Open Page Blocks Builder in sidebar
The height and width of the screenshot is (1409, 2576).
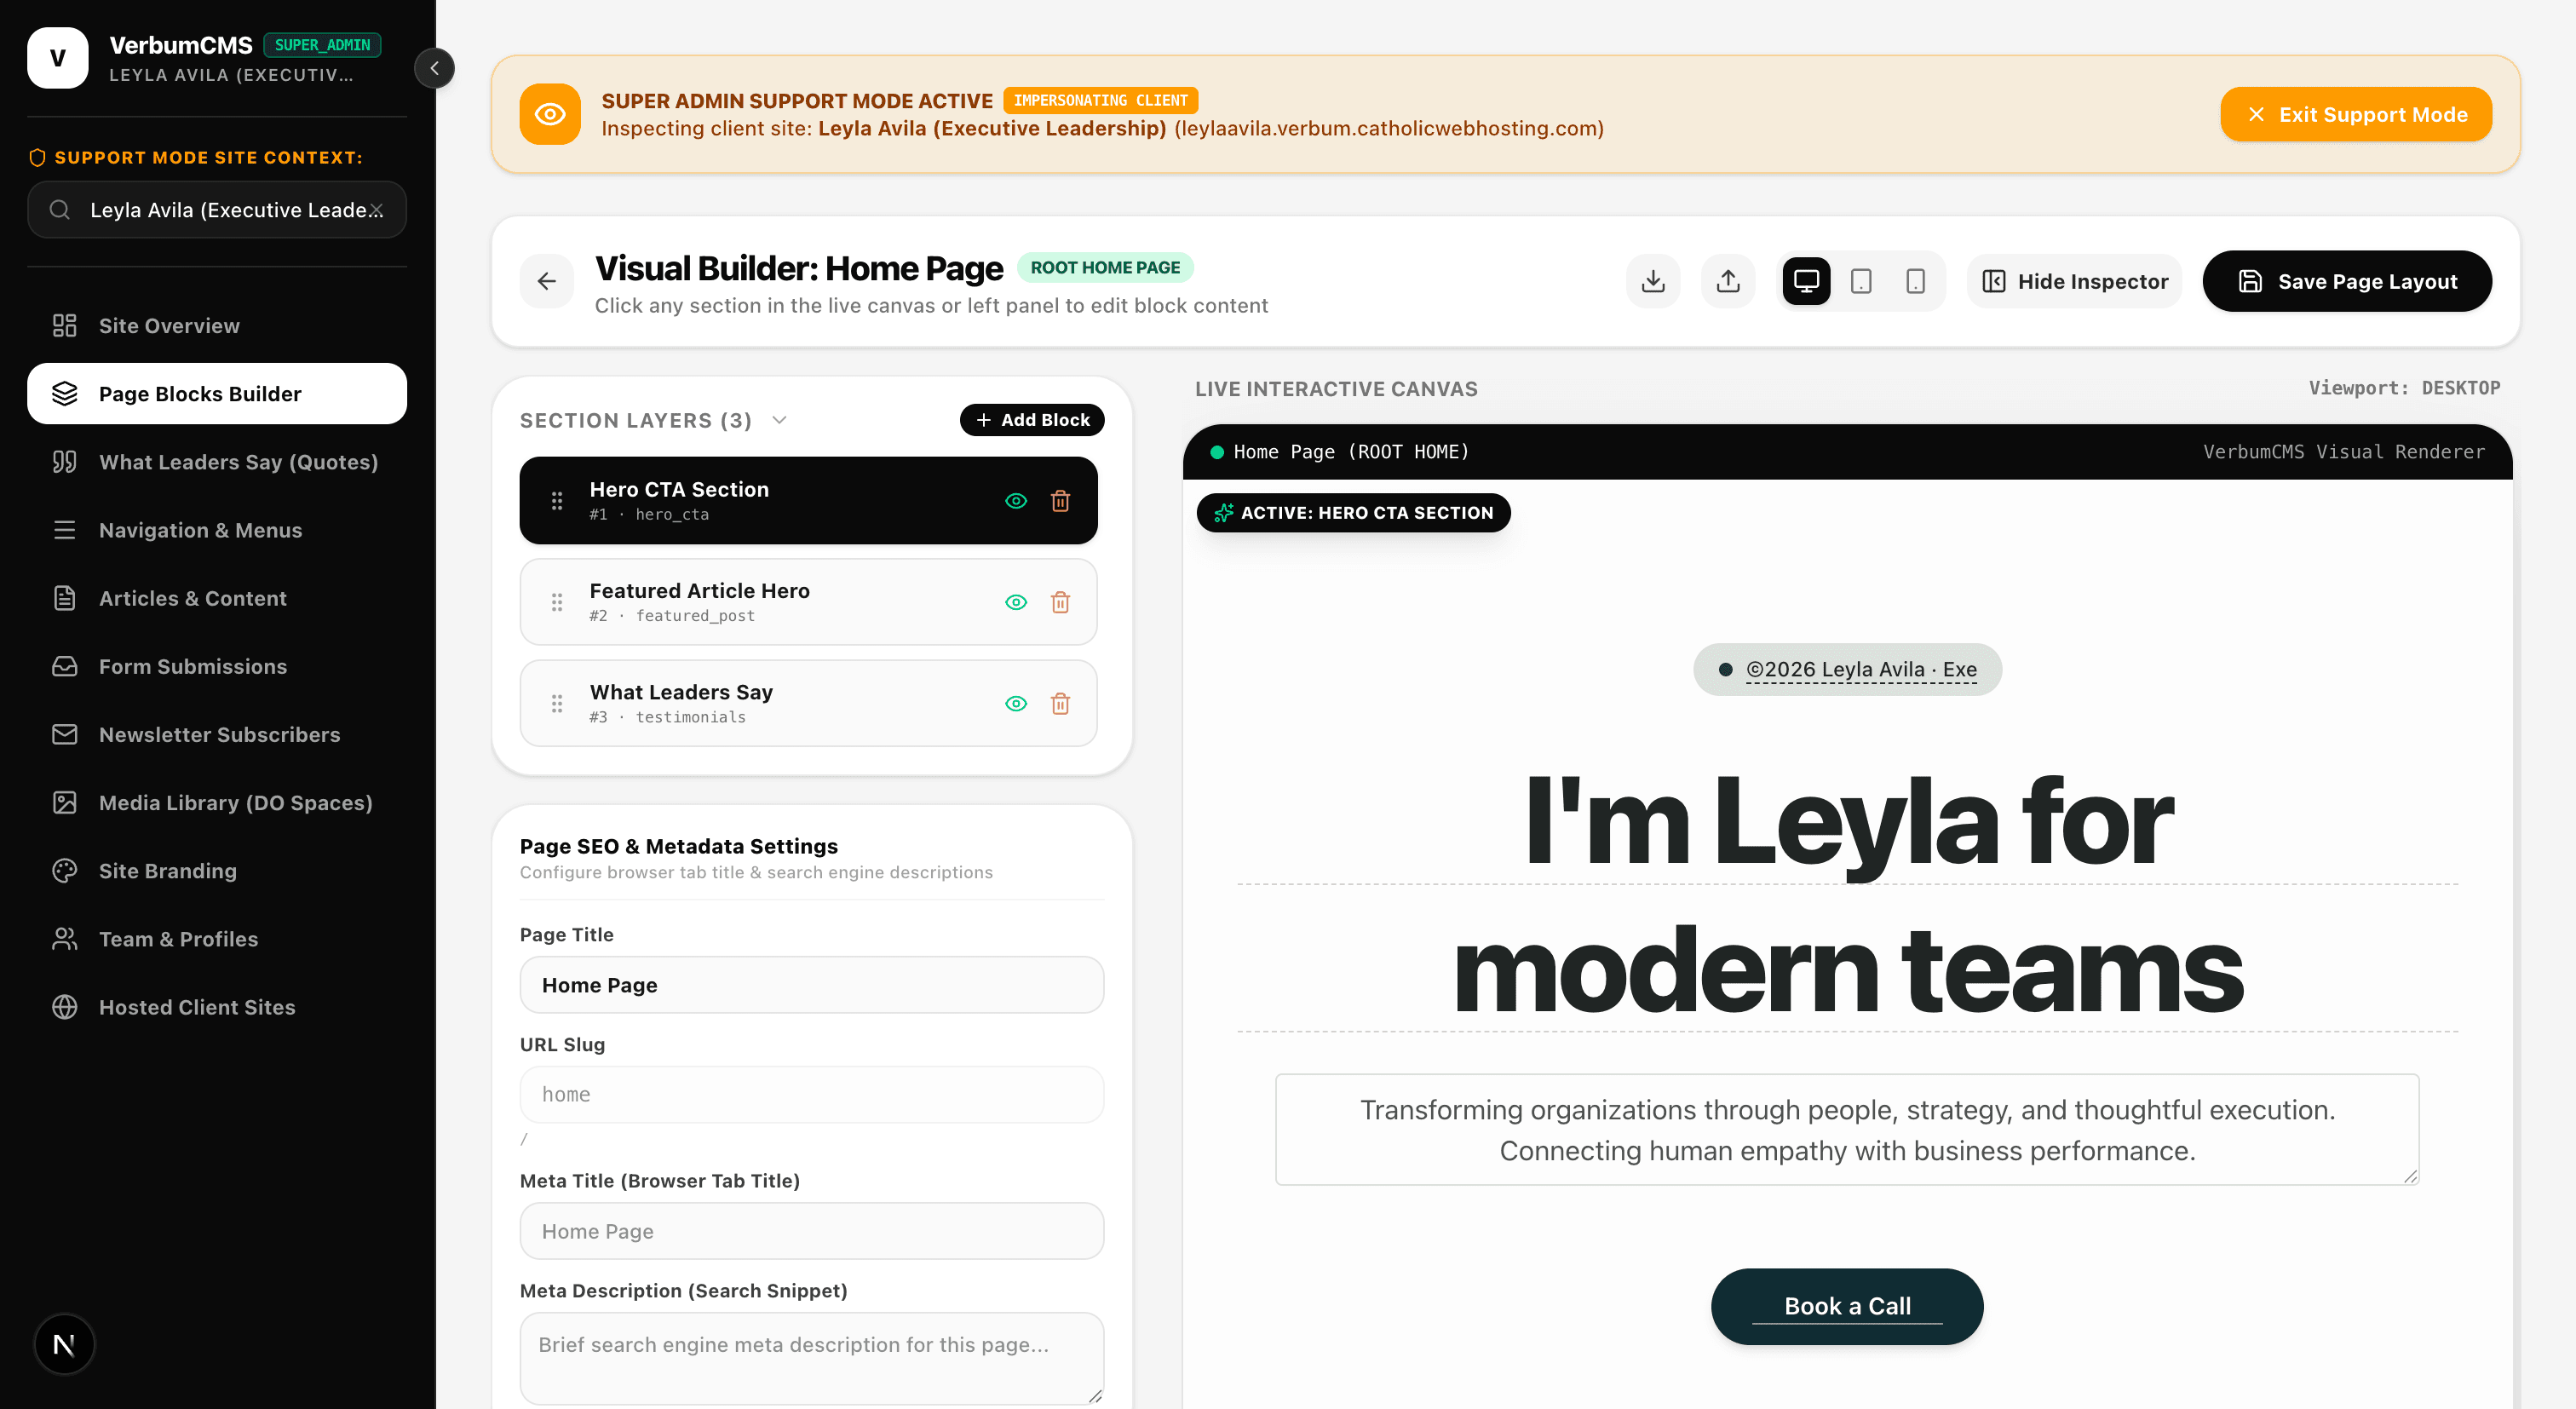217,394
